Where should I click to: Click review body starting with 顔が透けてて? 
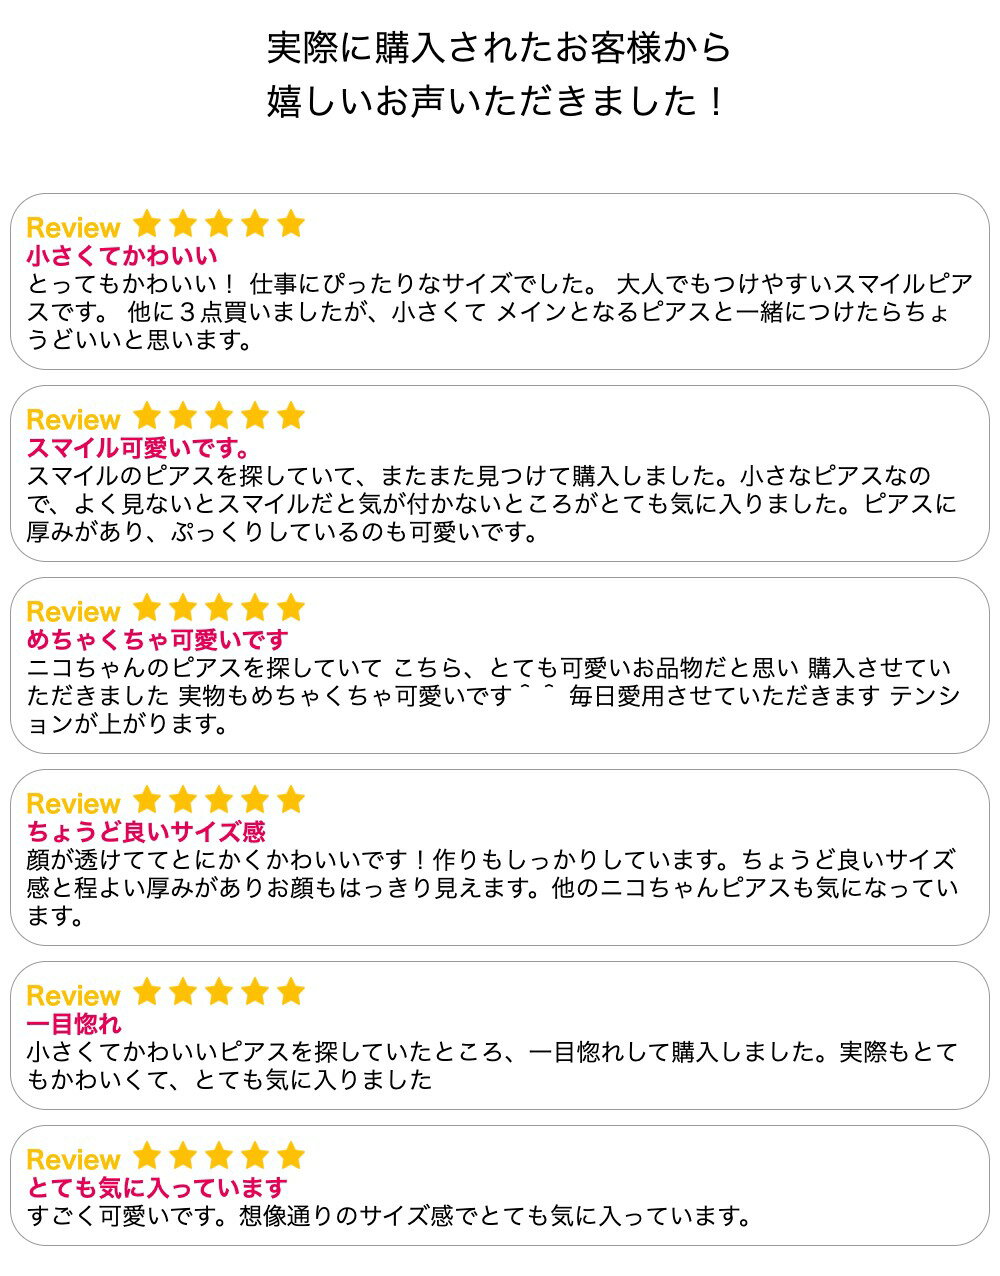point(490,888)
